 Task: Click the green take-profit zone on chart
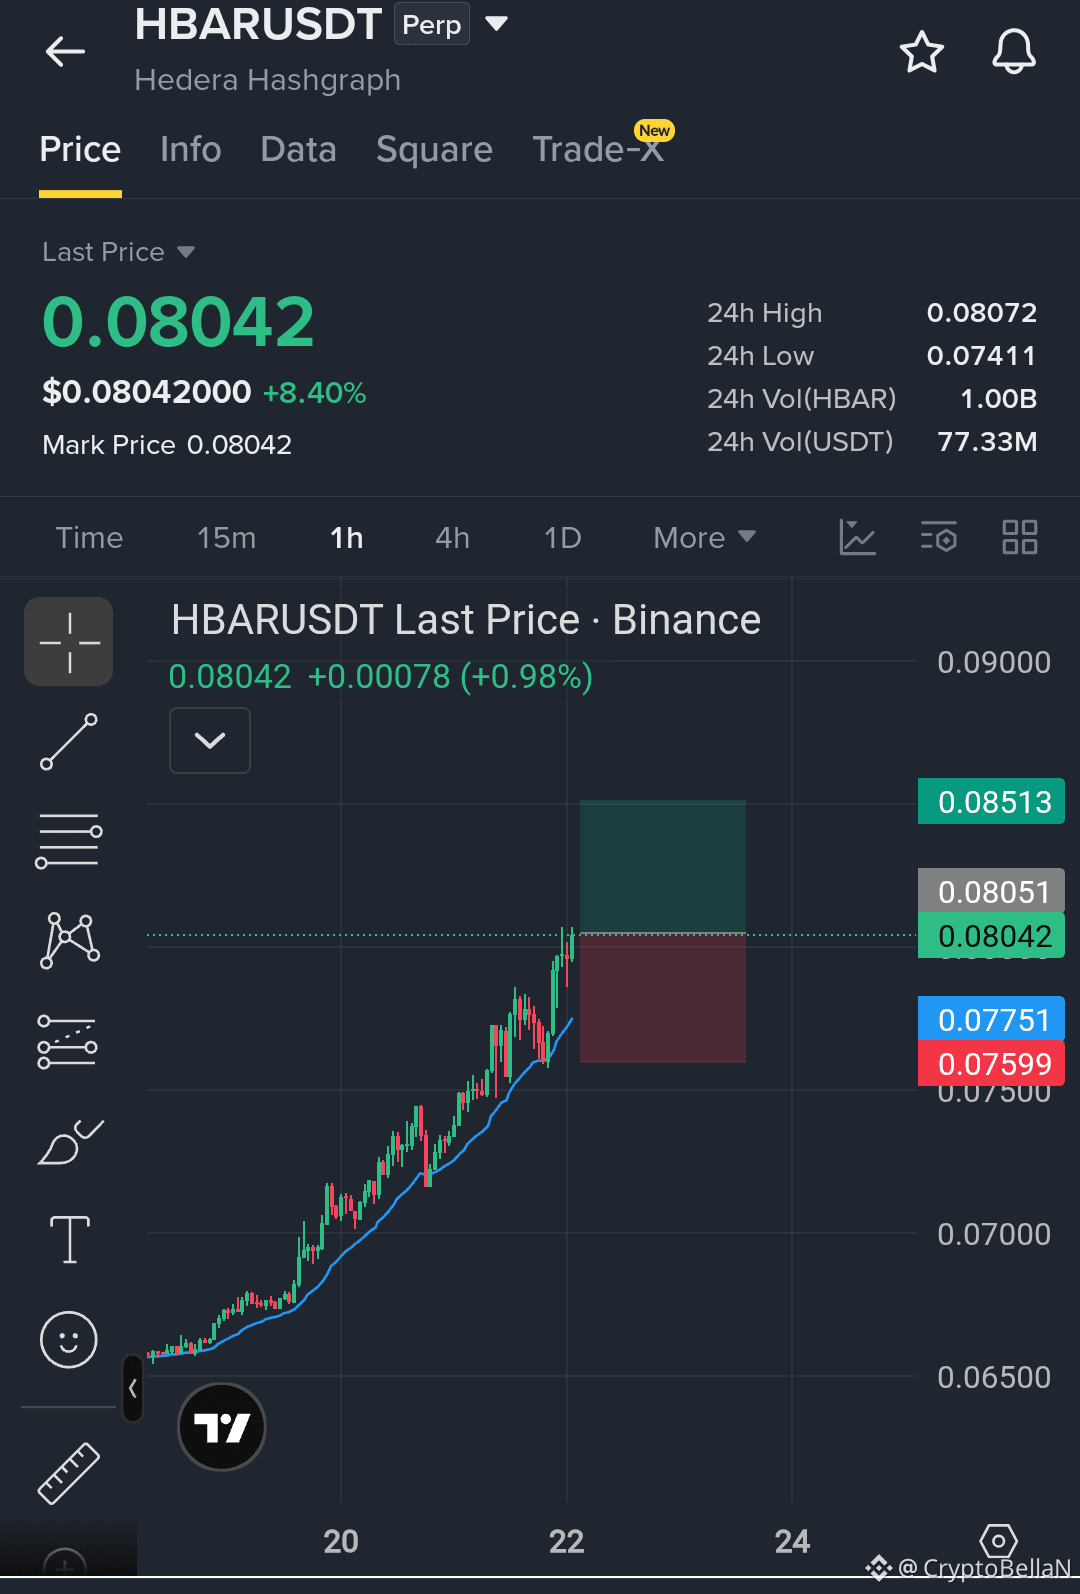coord(663,866)
